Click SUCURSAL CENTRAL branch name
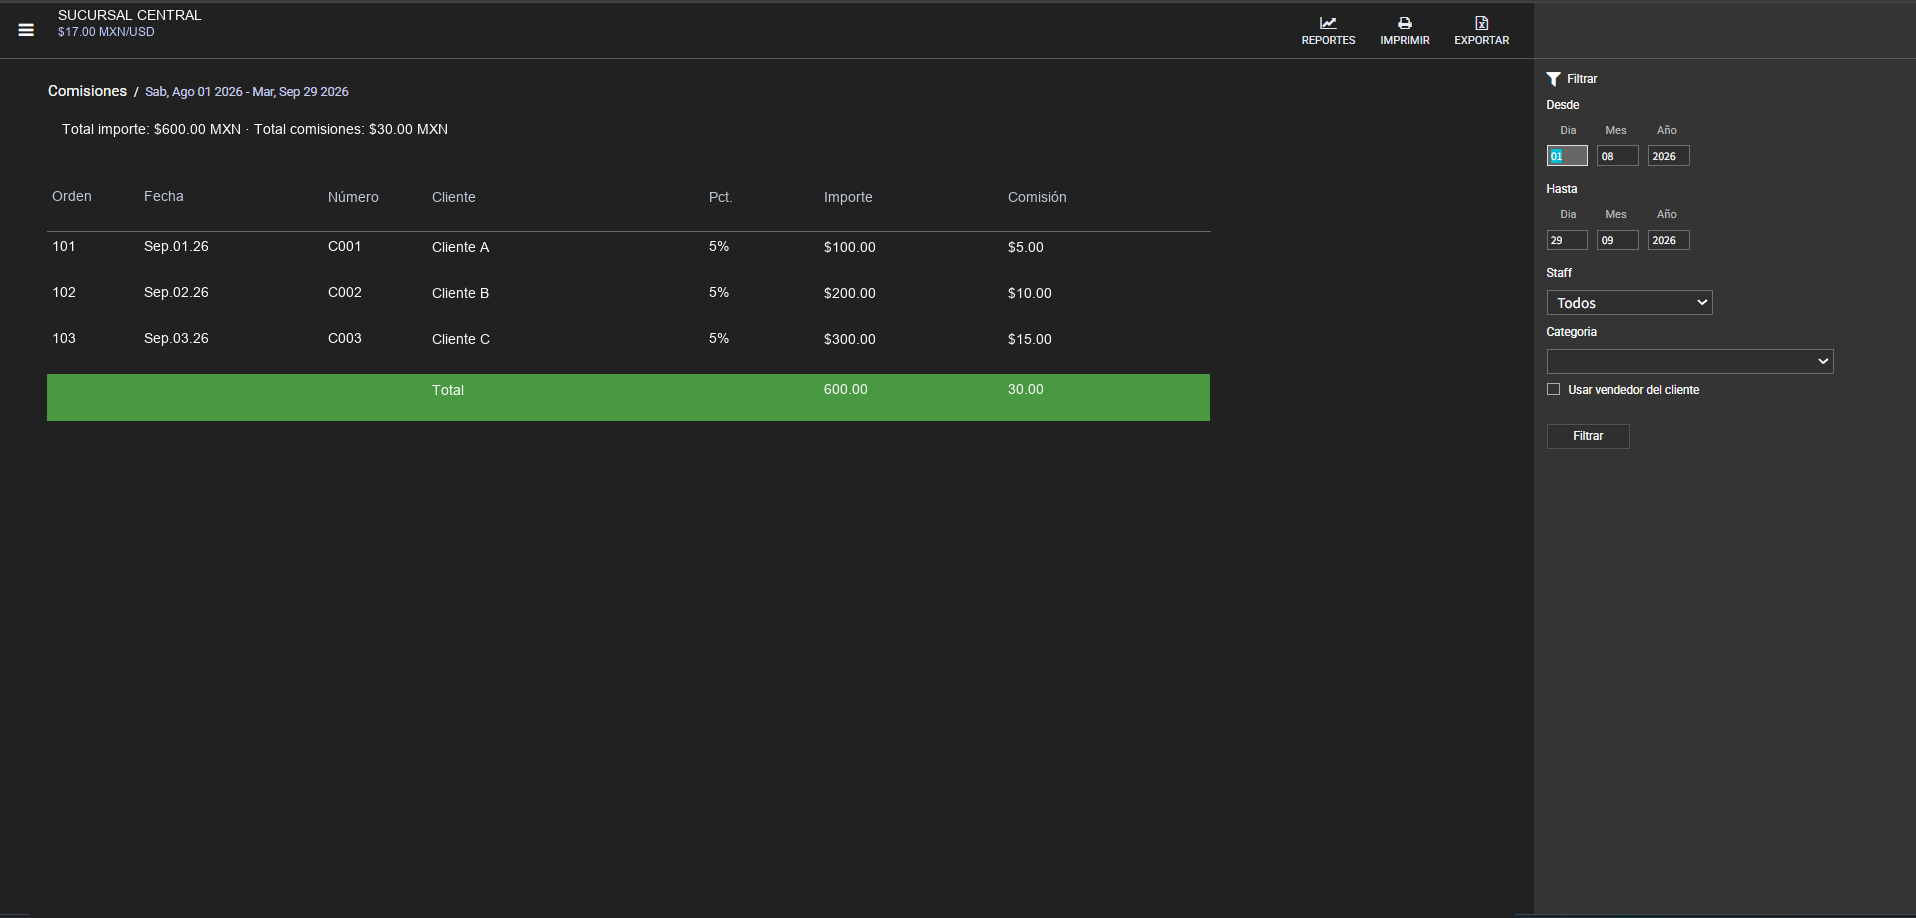Screen dimensions: 1916x918 130,15
